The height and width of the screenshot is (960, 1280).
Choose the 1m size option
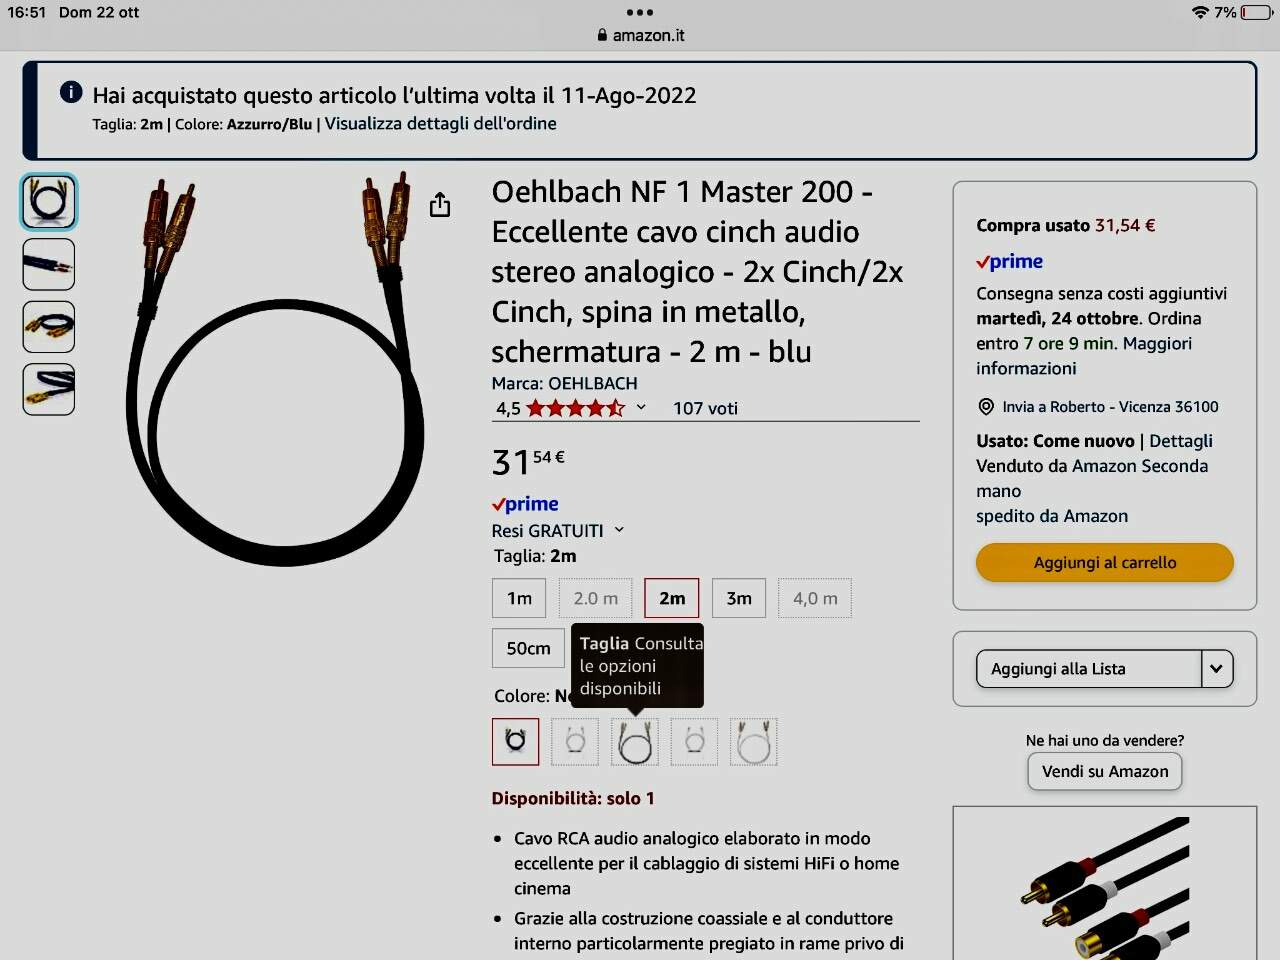[x=519, y=598]
